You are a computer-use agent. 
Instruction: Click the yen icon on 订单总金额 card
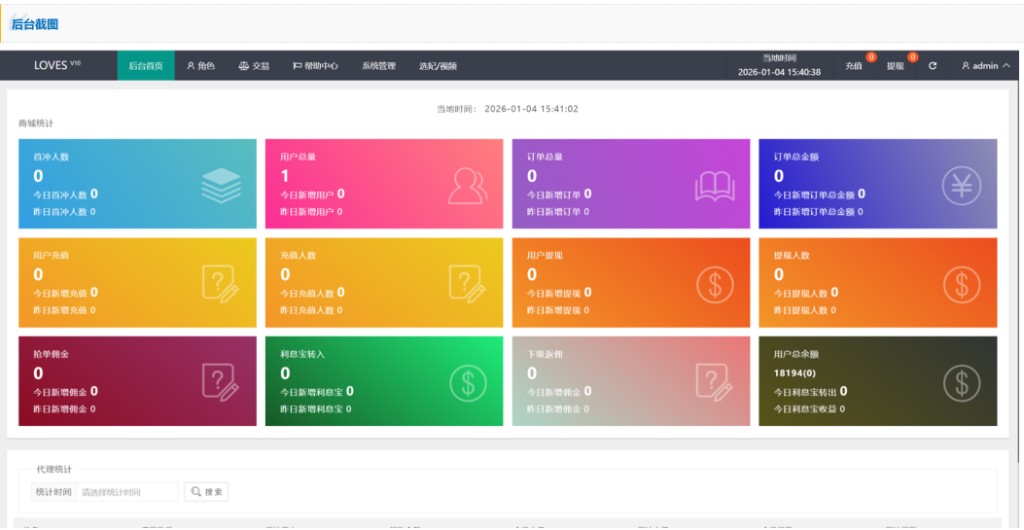tap(961, 185)
